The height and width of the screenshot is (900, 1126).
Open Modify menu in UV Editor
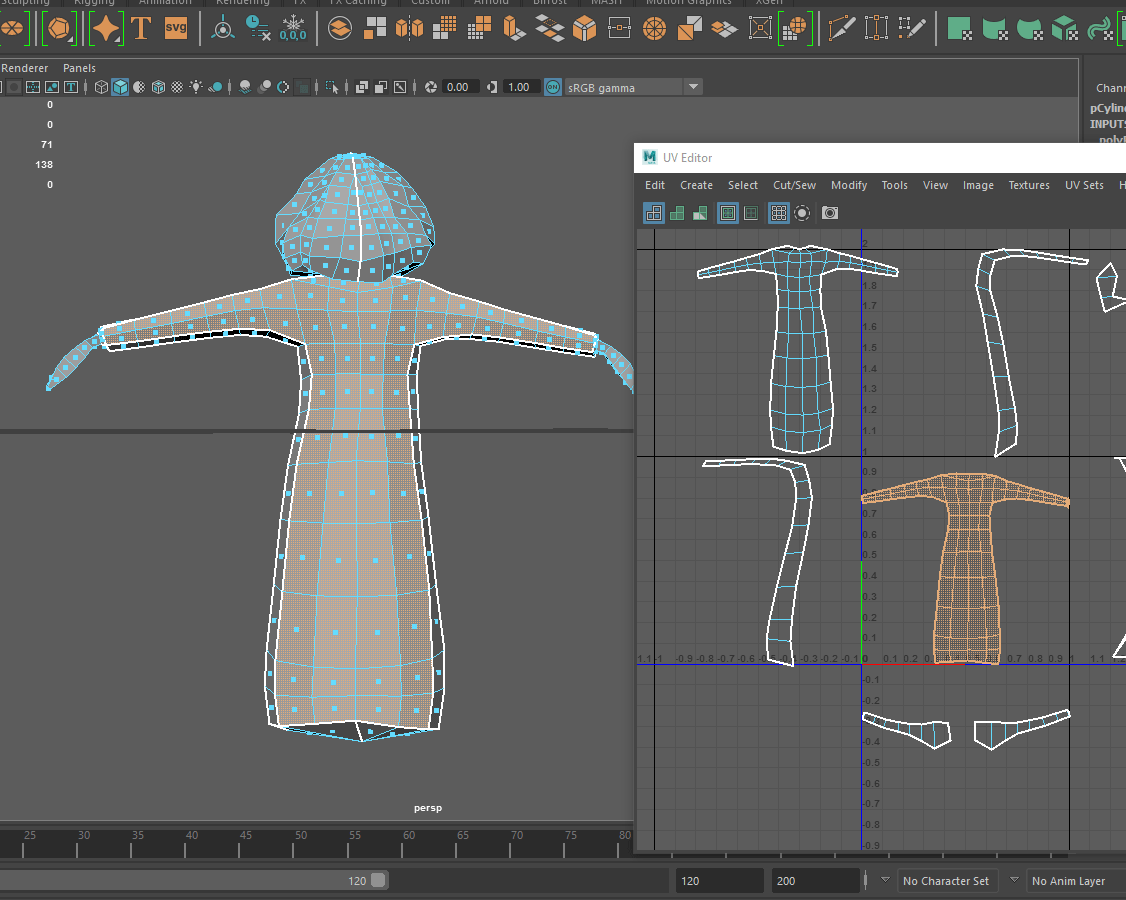(x=849, y=185)
